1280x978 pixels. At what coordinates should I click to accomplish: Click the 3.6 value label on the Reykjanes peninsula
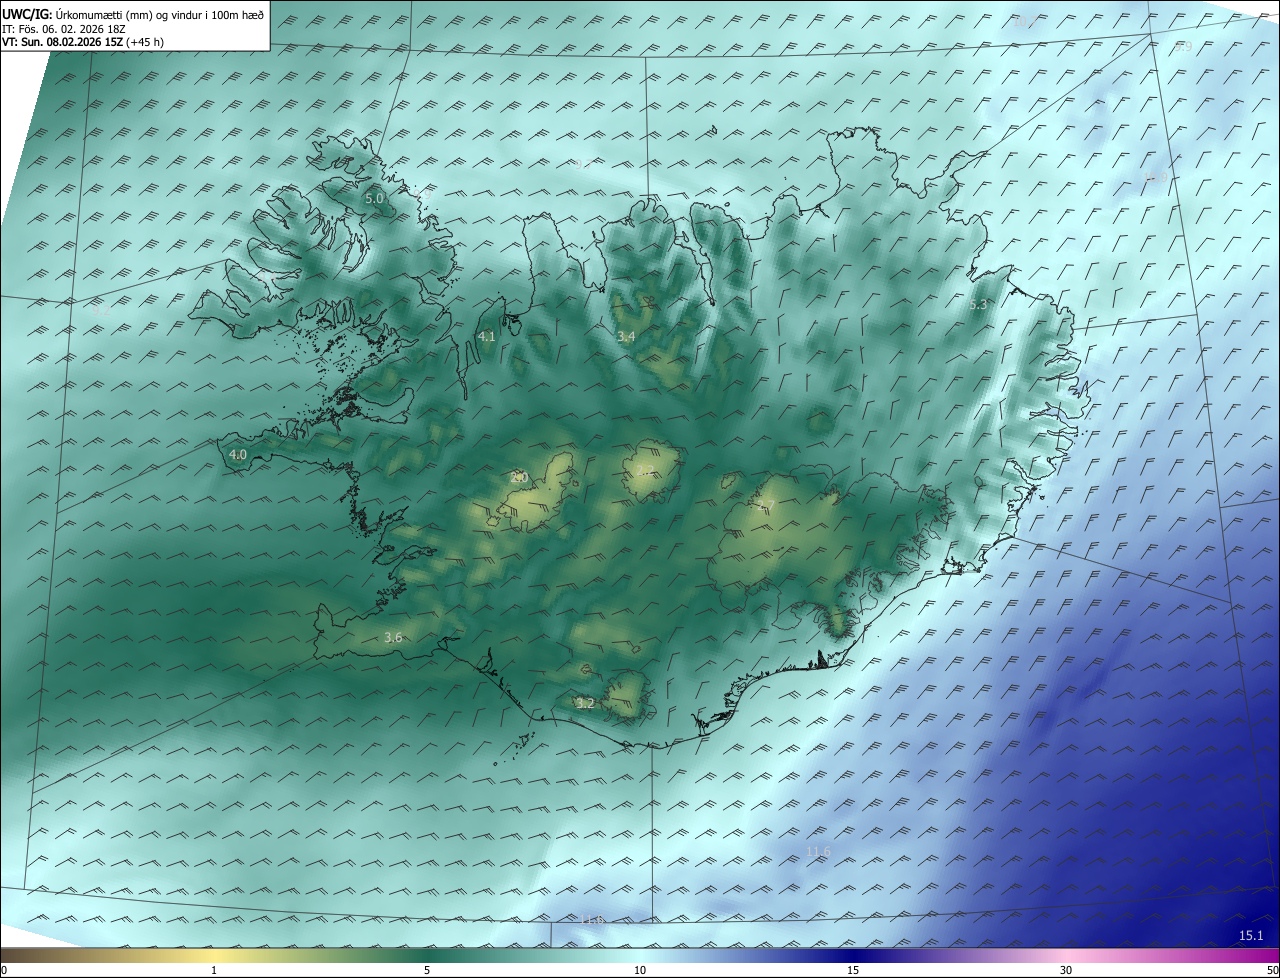[x=393, y=638]
